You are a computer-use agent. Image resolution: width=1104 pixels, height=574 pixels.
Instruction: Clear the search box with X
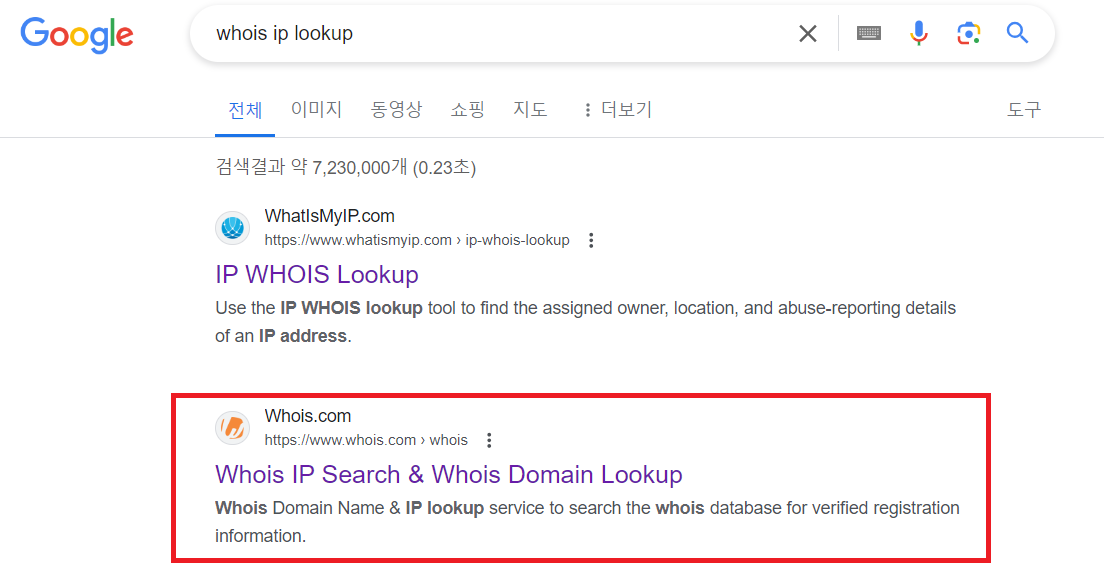click(x=808, y=33)
